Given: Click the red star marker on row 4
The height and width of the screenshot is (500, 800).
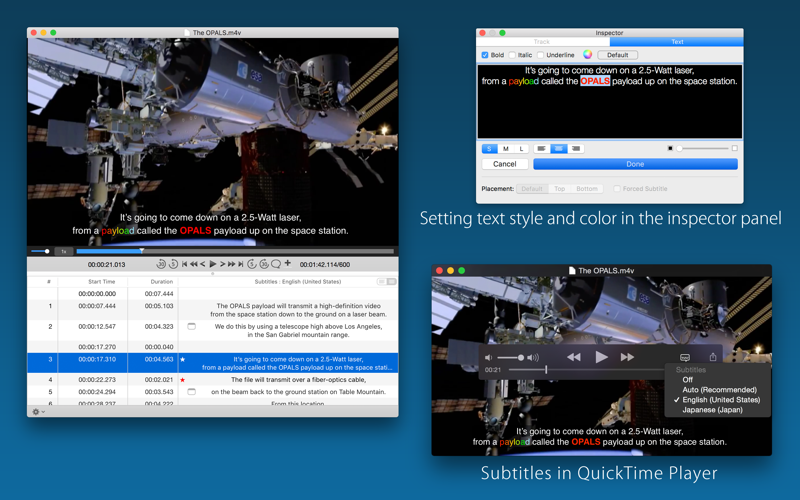Looking at the screenshot, I should click(183, 380).
